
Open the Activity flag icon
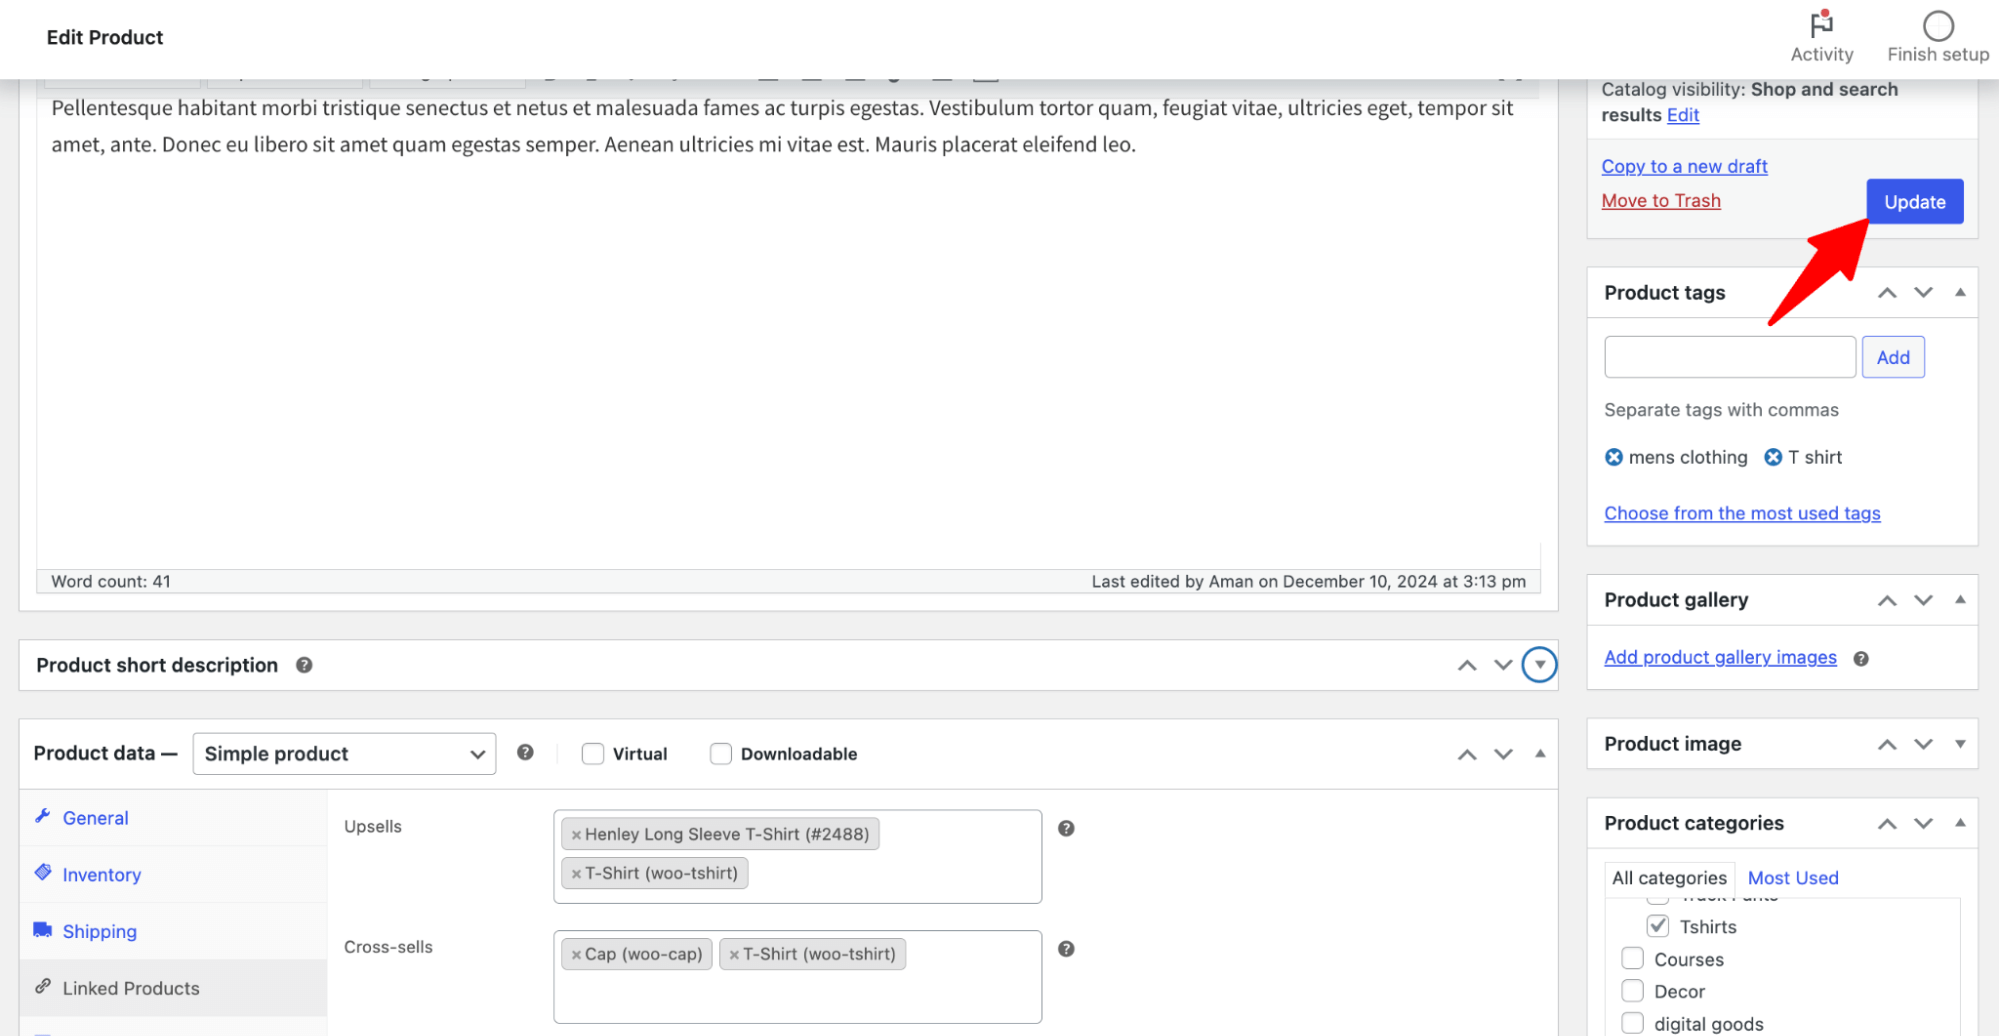tap(1821, 24)
